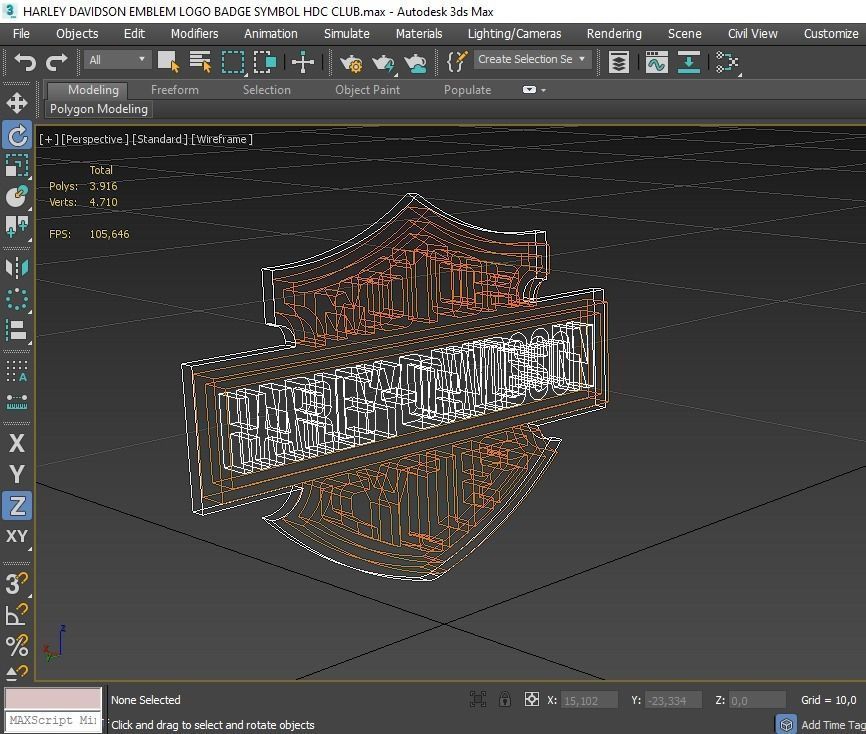The height and width of the screenshot is (734, 866).
Task: Choose Rectangular Selection Region tool
Action: click(x=233, y=61)
